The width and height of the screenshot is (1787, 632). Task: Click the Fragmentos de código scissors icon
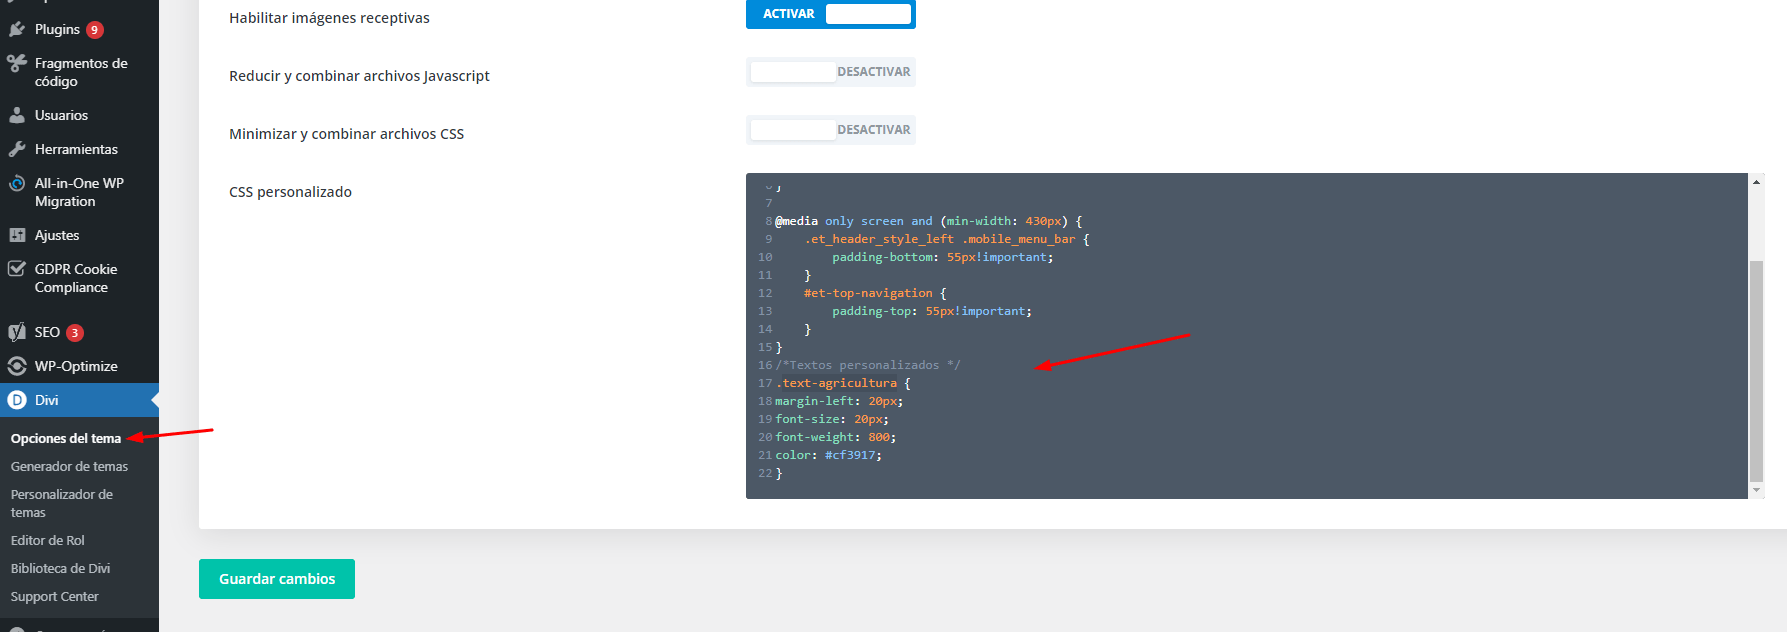pyautogui.click(x=17, y=64)
